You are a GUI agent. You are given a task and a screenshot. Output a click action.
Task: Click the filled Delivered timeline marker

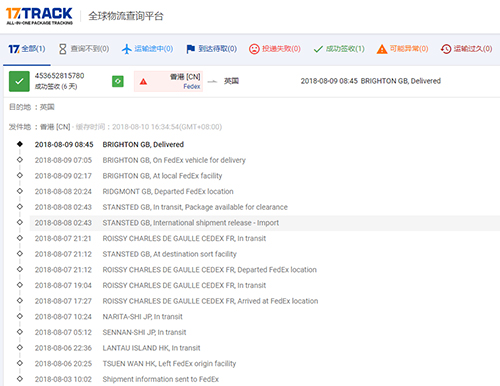[20, 144]
